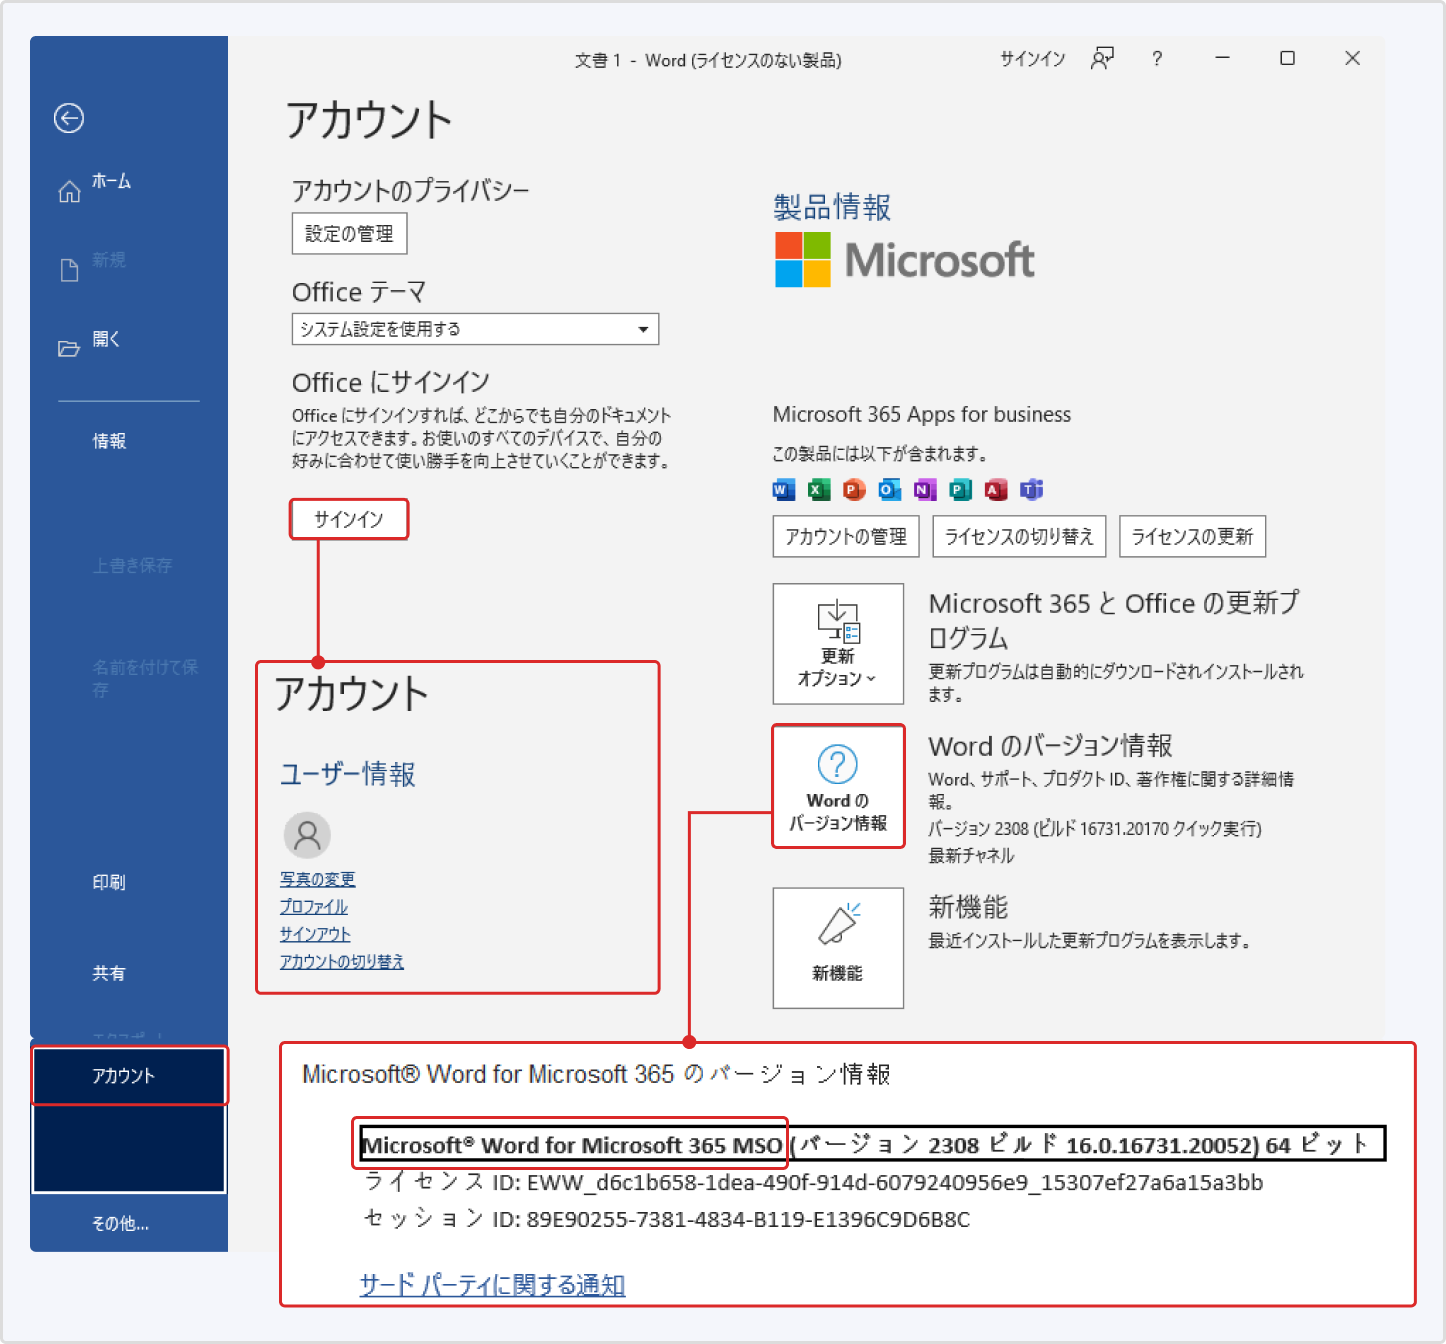Select the PowerPoint icon under 製品情報
This screenshot has width=1446, height=1344.
pyautogui.click(x=853, y=490)
